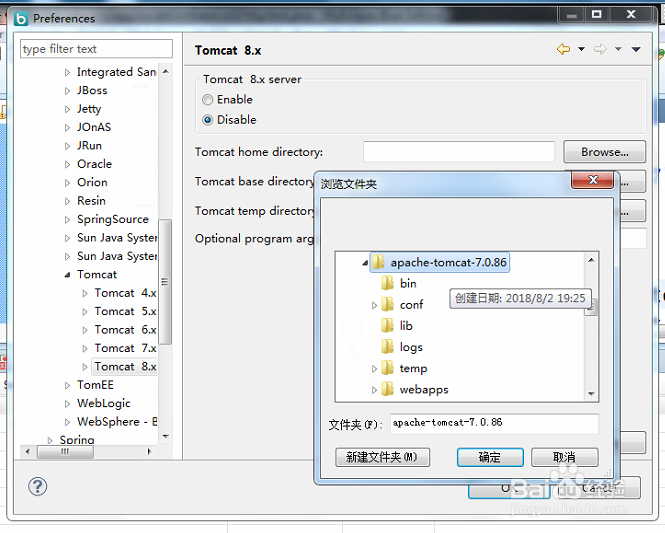This screenshot has width=665, height=533.
Task: Select Spring in the preferences tree
Action: (x=77, y=440)
